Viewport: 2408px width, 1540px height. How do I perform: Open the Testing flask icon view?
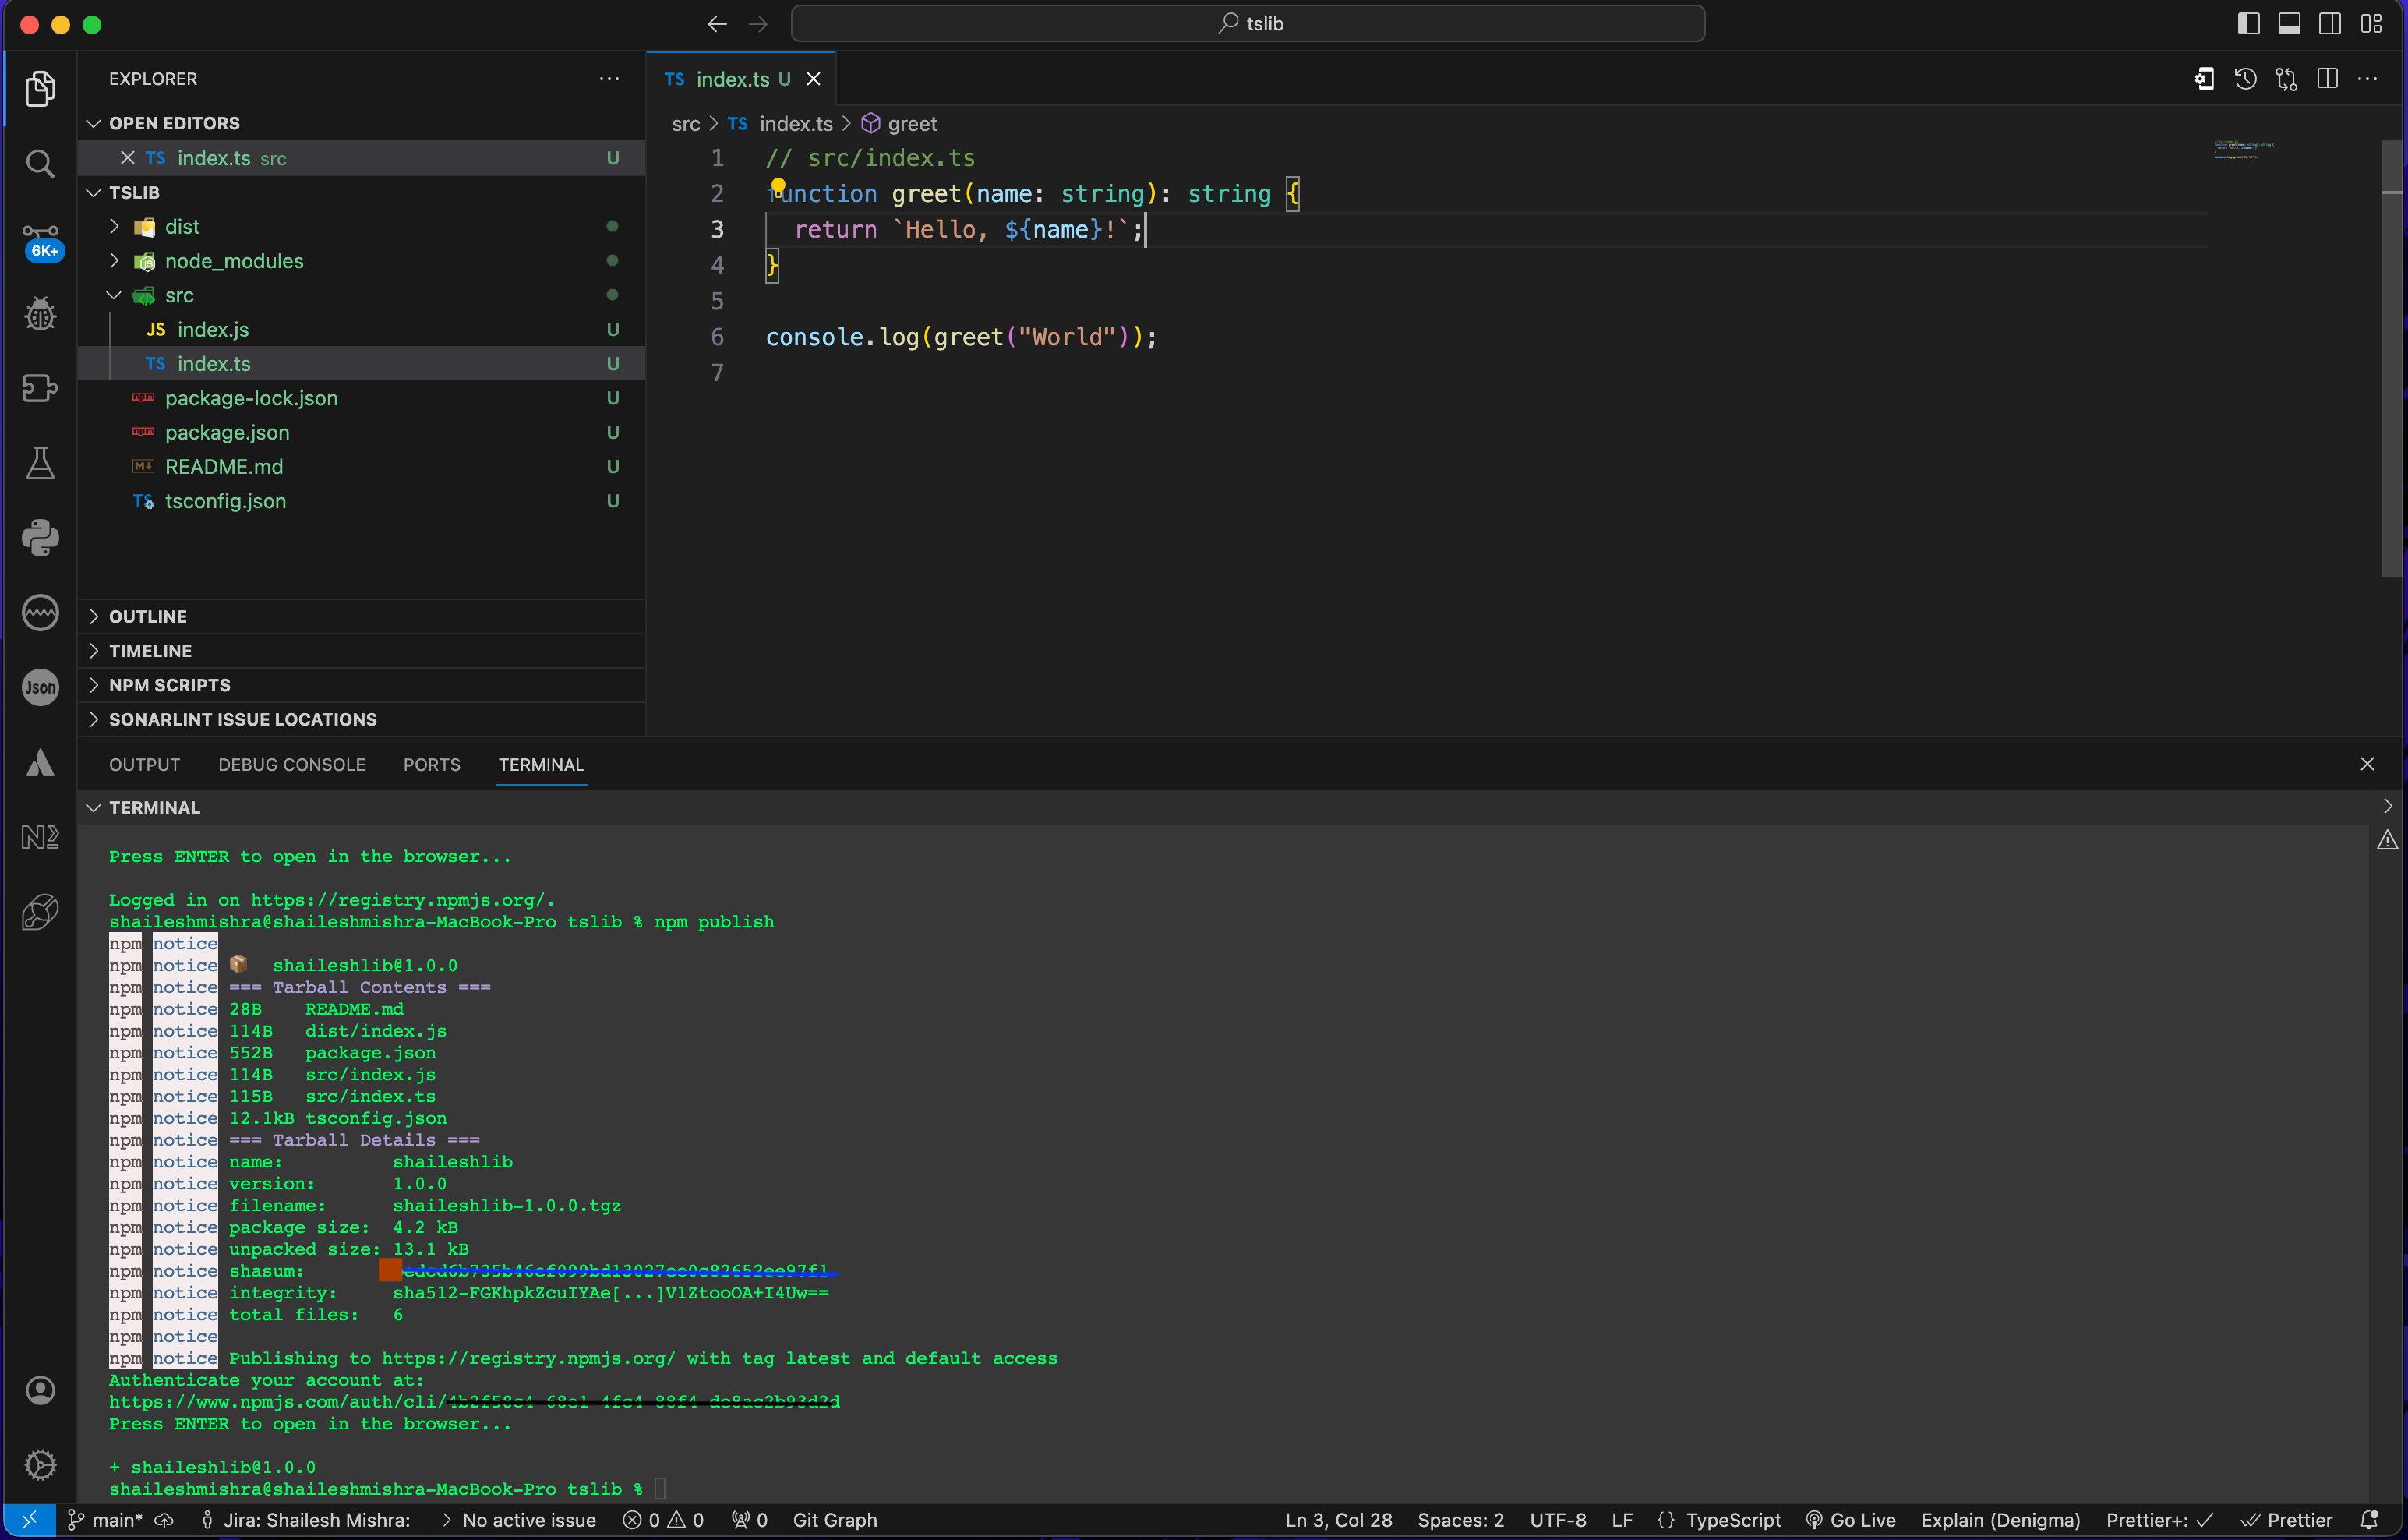click(x=40, y=463)
